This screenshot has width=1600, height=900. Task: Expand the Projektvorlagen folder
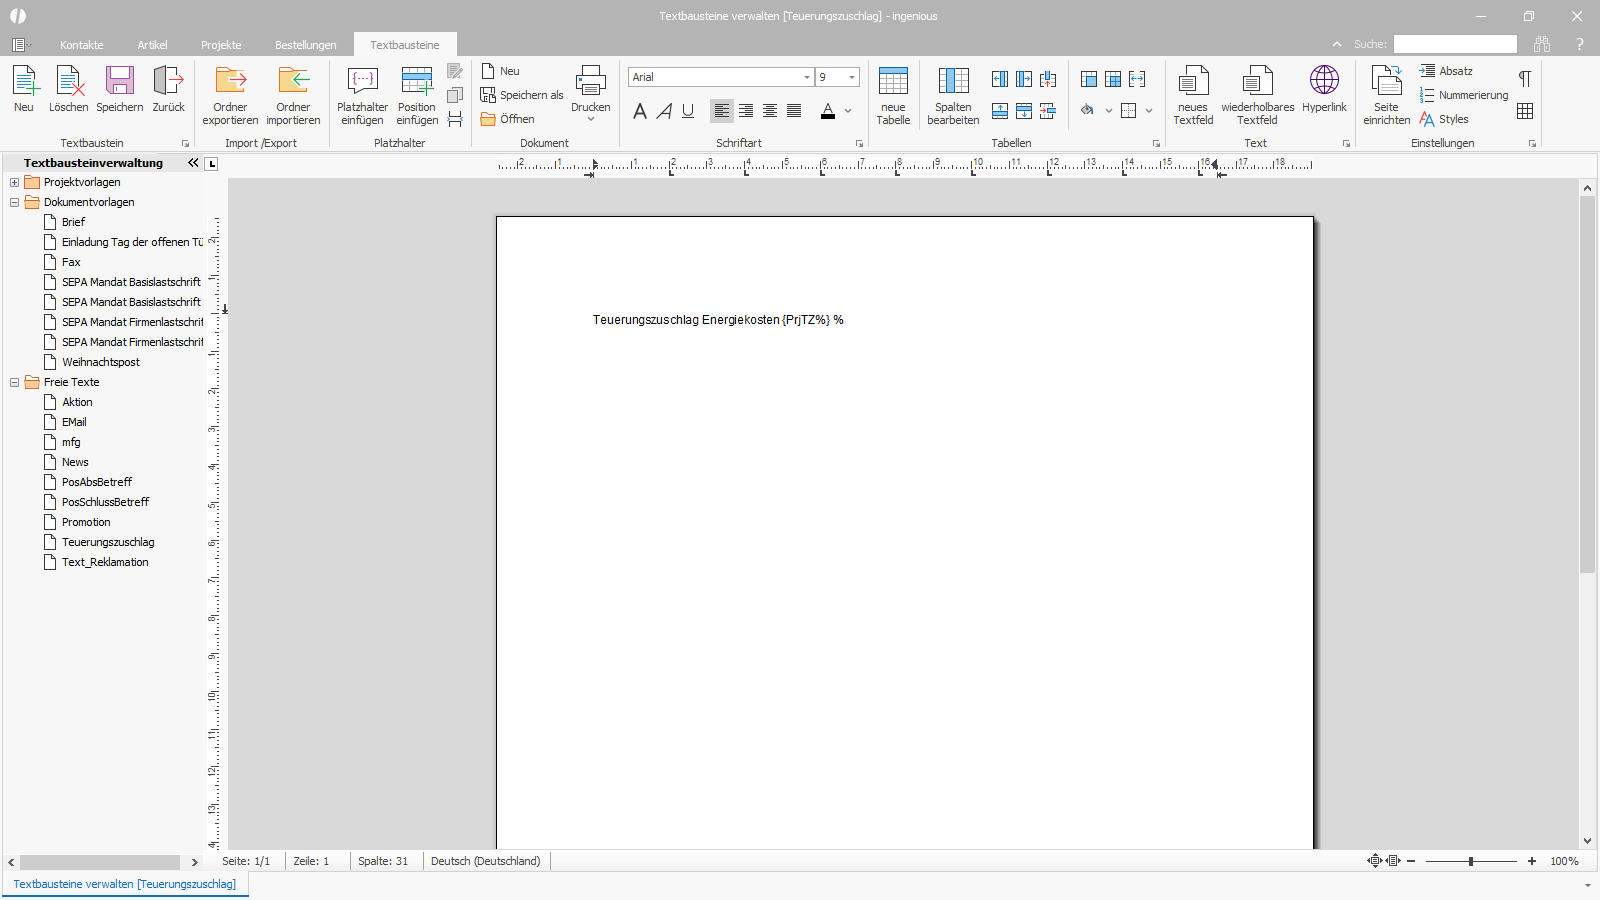14,182
